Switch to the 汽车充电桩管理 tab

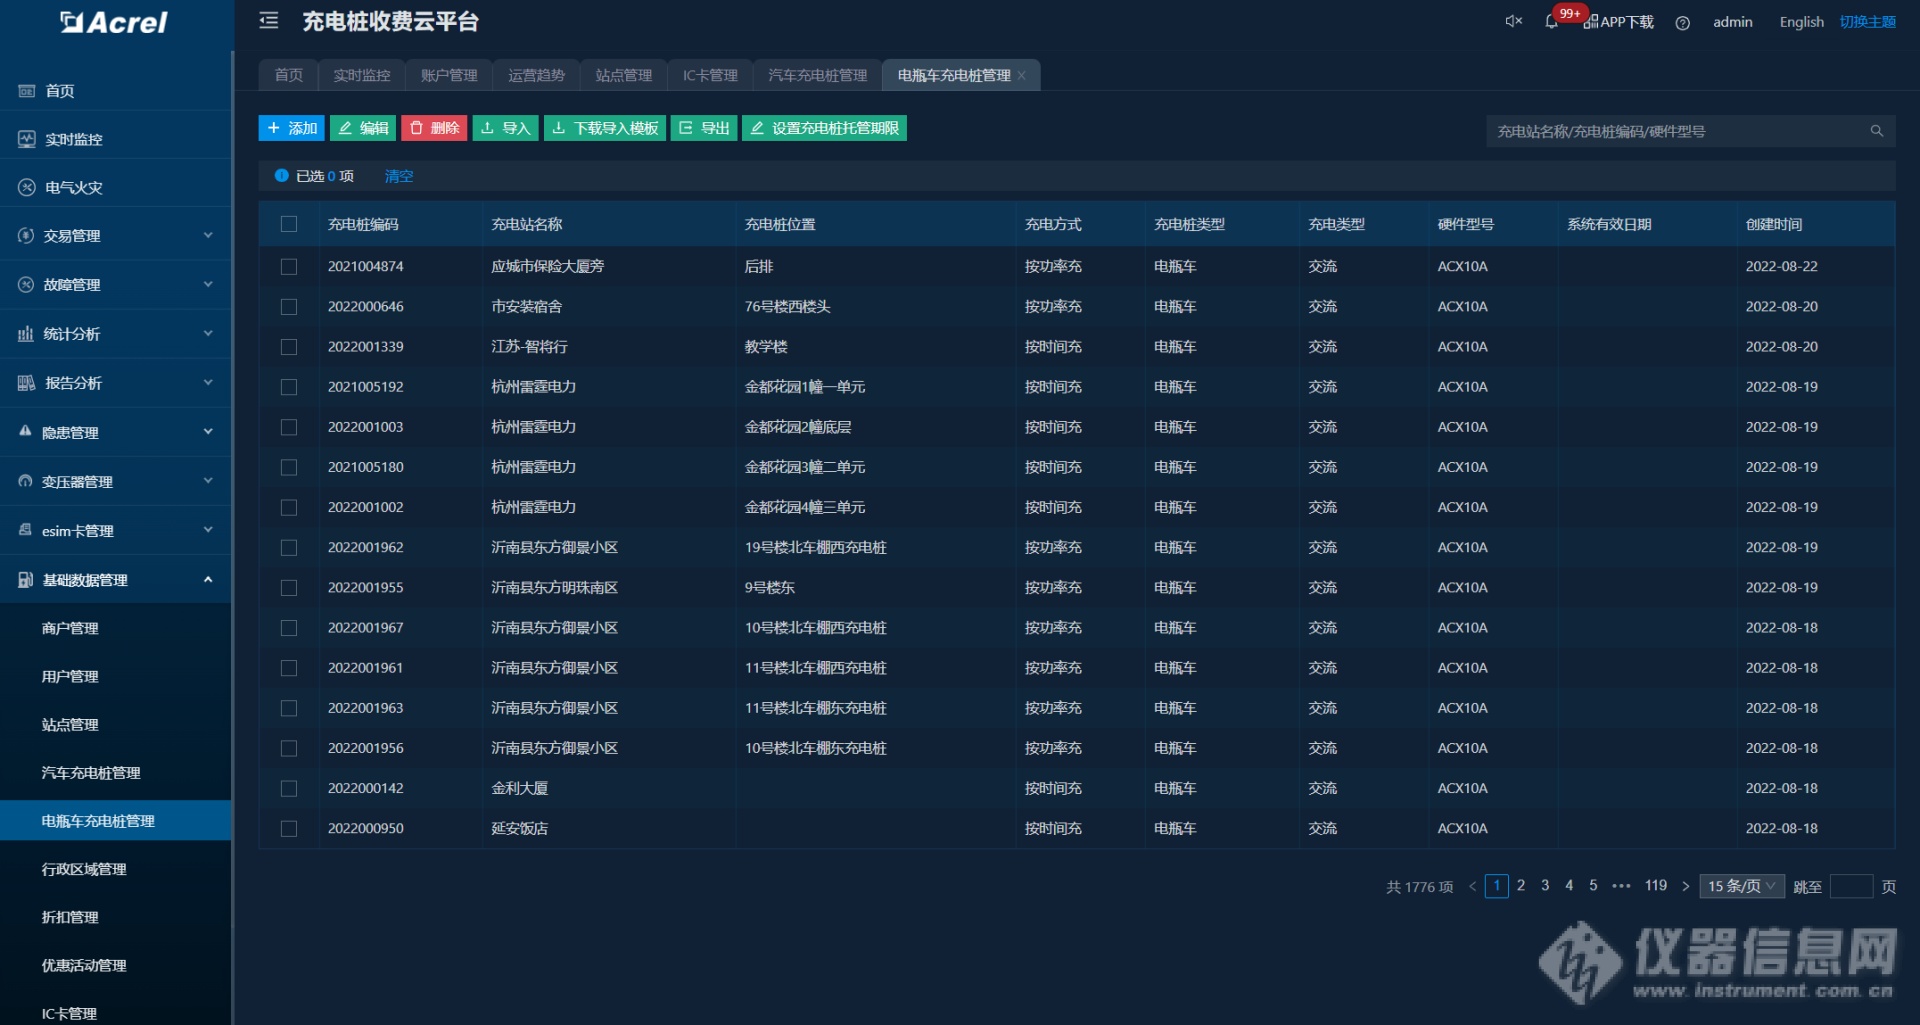click(x=817, y=75)
